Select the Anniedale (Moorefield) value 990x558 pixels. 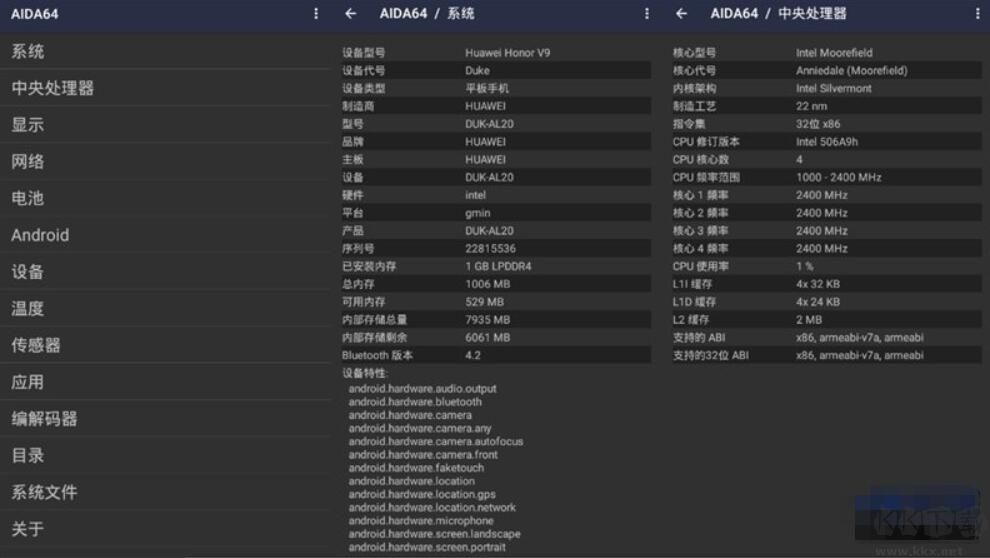[x=852, y=70]
